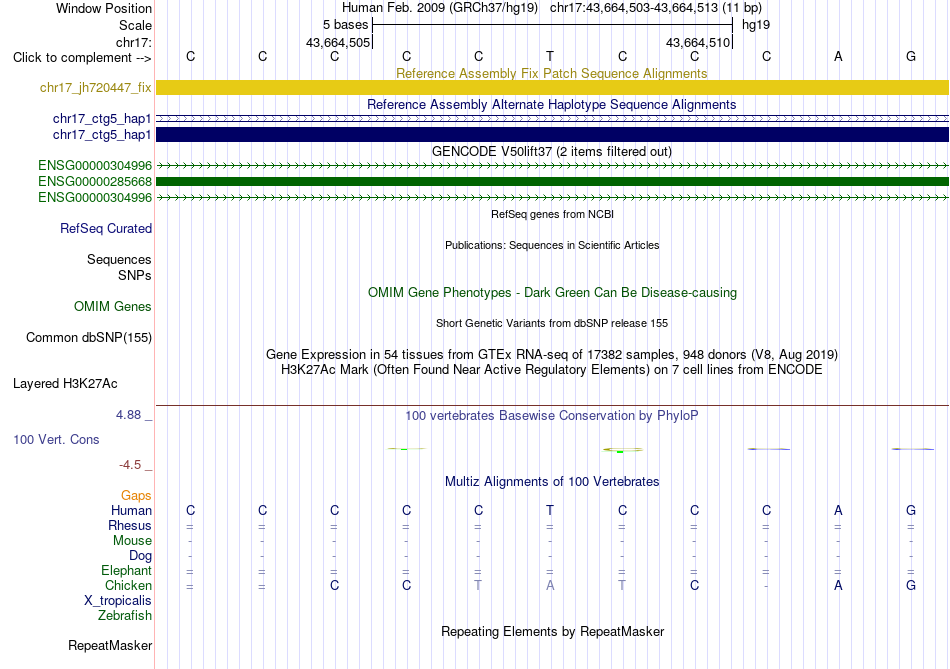The width and height of the screenshot is (950, 669).
Task: Select the X_tropicalis species label
Action: click(x=118, y=601)
